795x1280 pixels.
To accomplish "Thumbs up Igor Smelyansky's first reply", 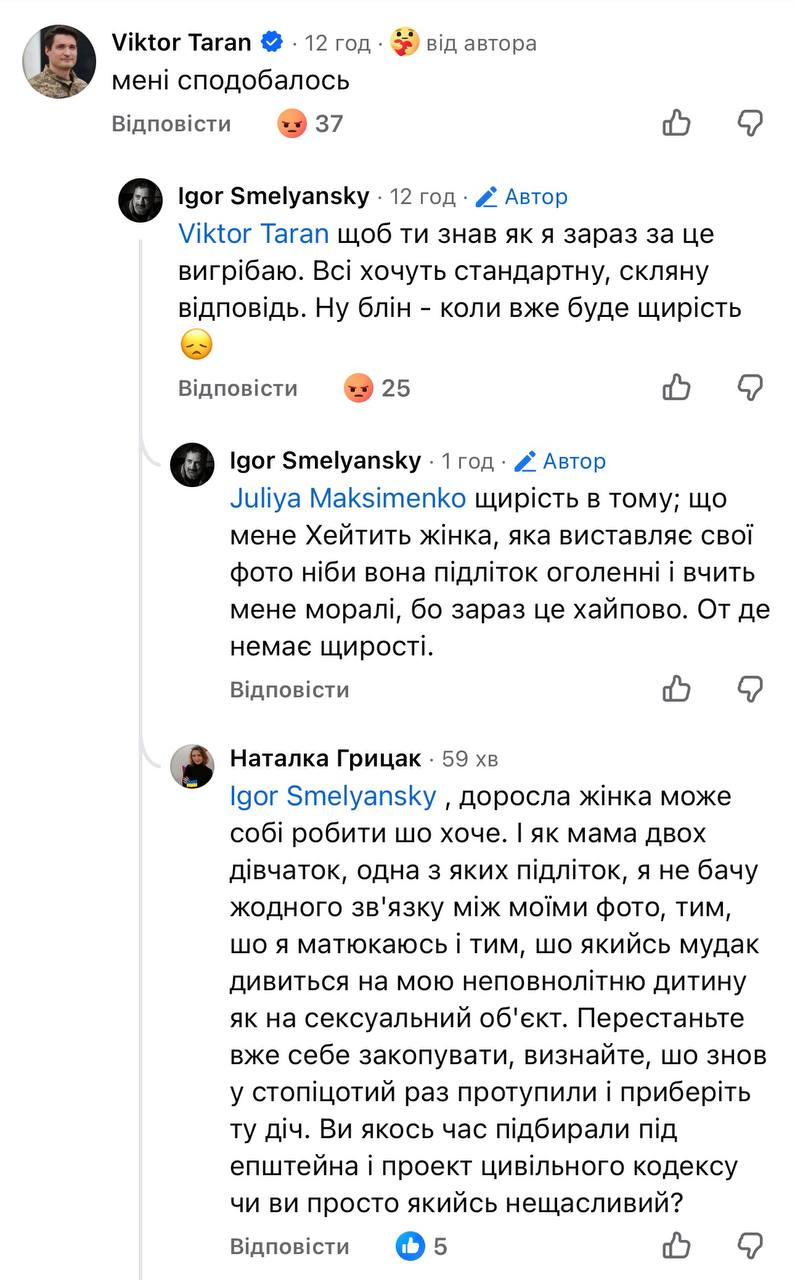I will [x=677, y=387].
